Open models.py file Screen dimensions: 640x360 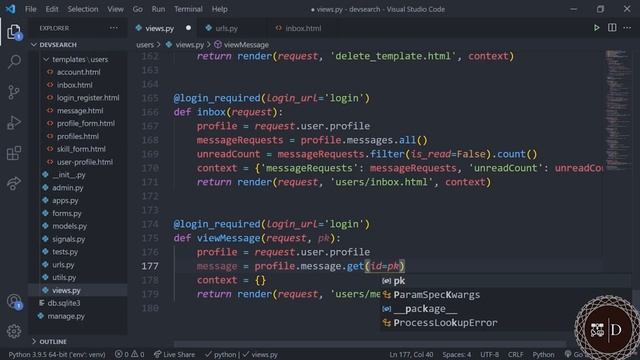[x=69, y=226]
